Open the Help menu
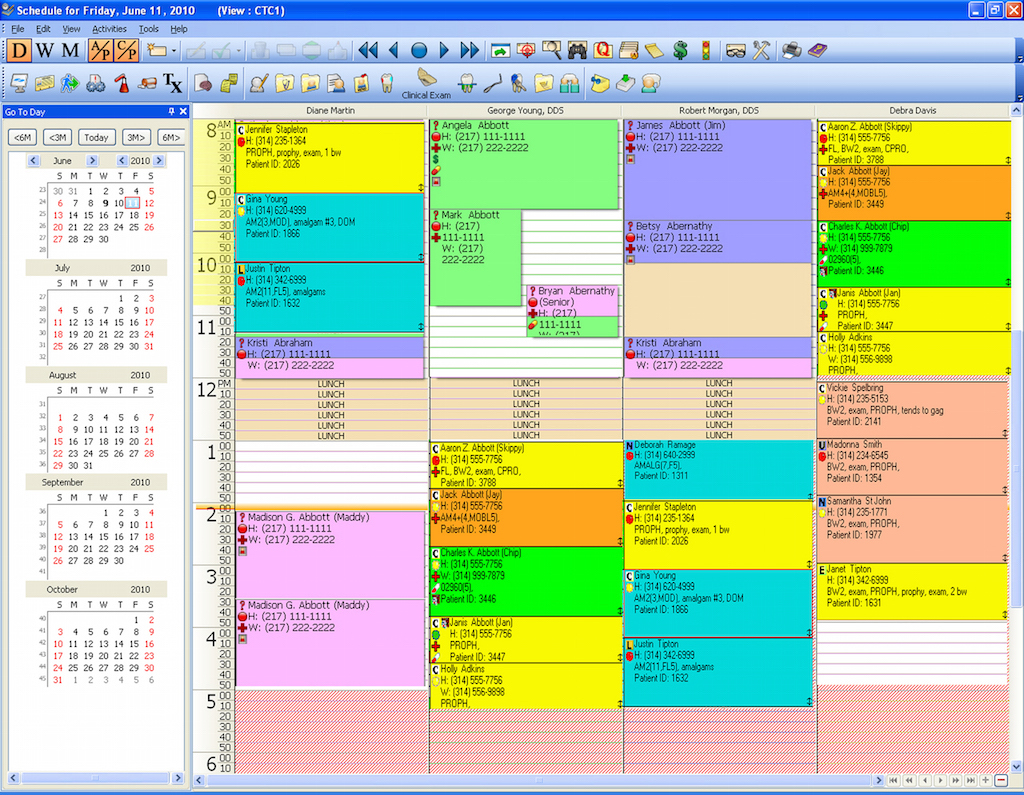The height and width of the screenshot is (795, 1024). pos(179,29)
